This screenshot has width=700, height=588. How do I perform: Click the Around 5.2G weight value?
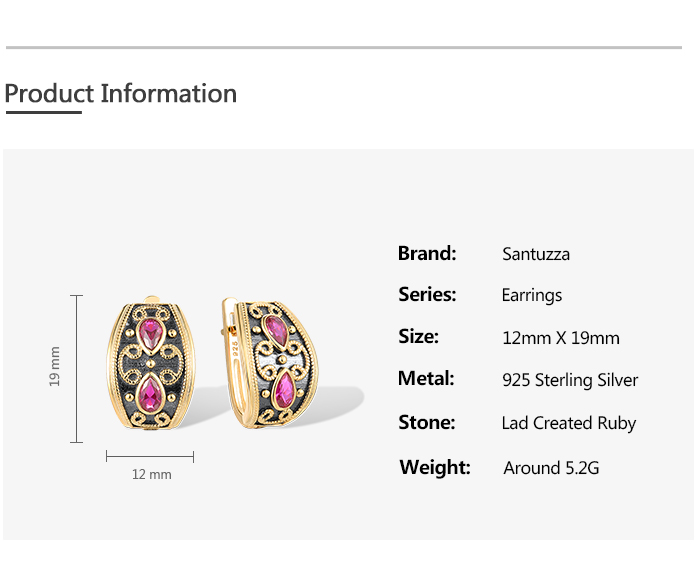coord(551,468)
